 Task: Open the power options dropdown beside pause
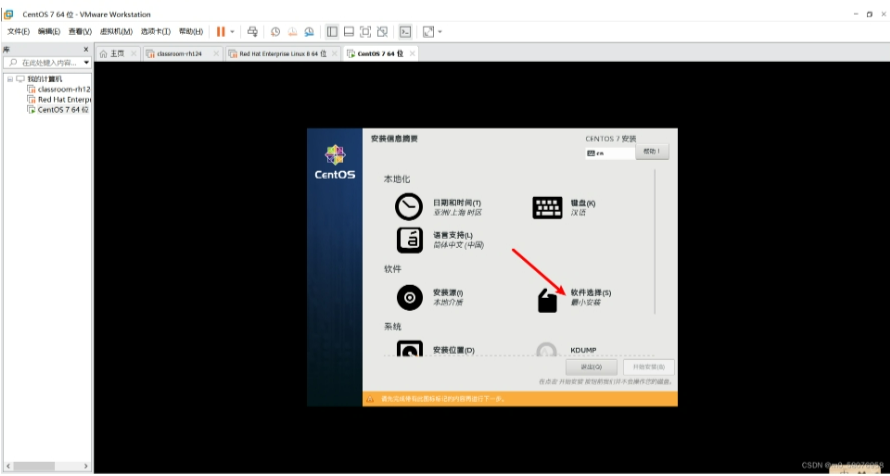pos(232,32)
